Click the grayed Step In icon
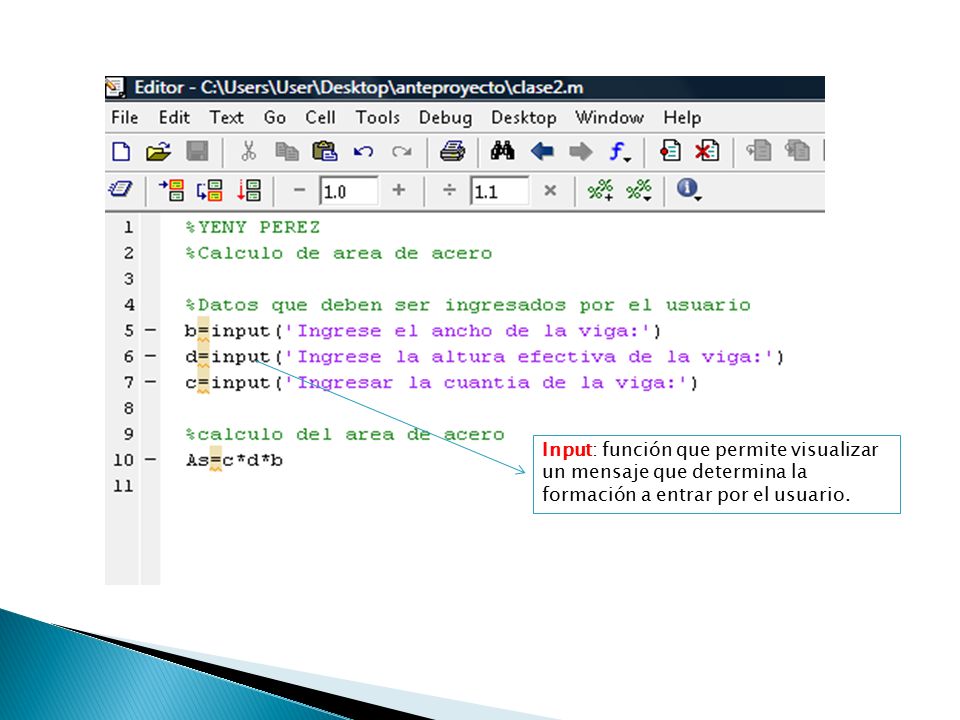960x720 pixels. 797,151
